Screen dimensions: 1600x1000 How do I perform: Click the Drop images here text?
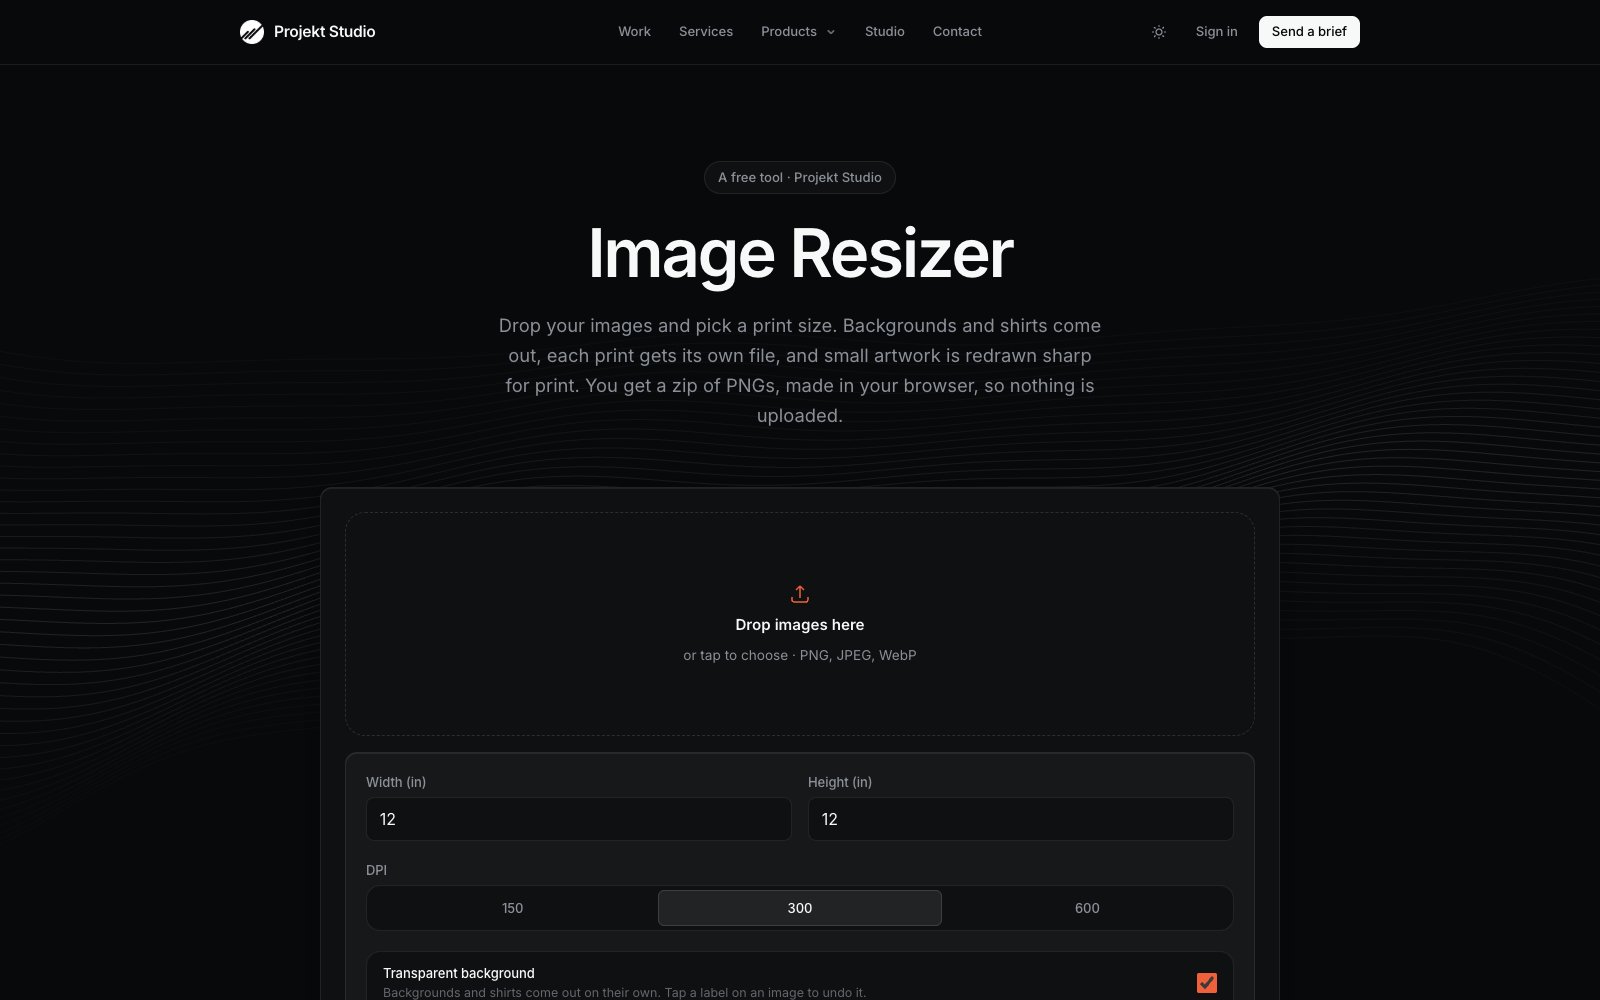point(800,625)
